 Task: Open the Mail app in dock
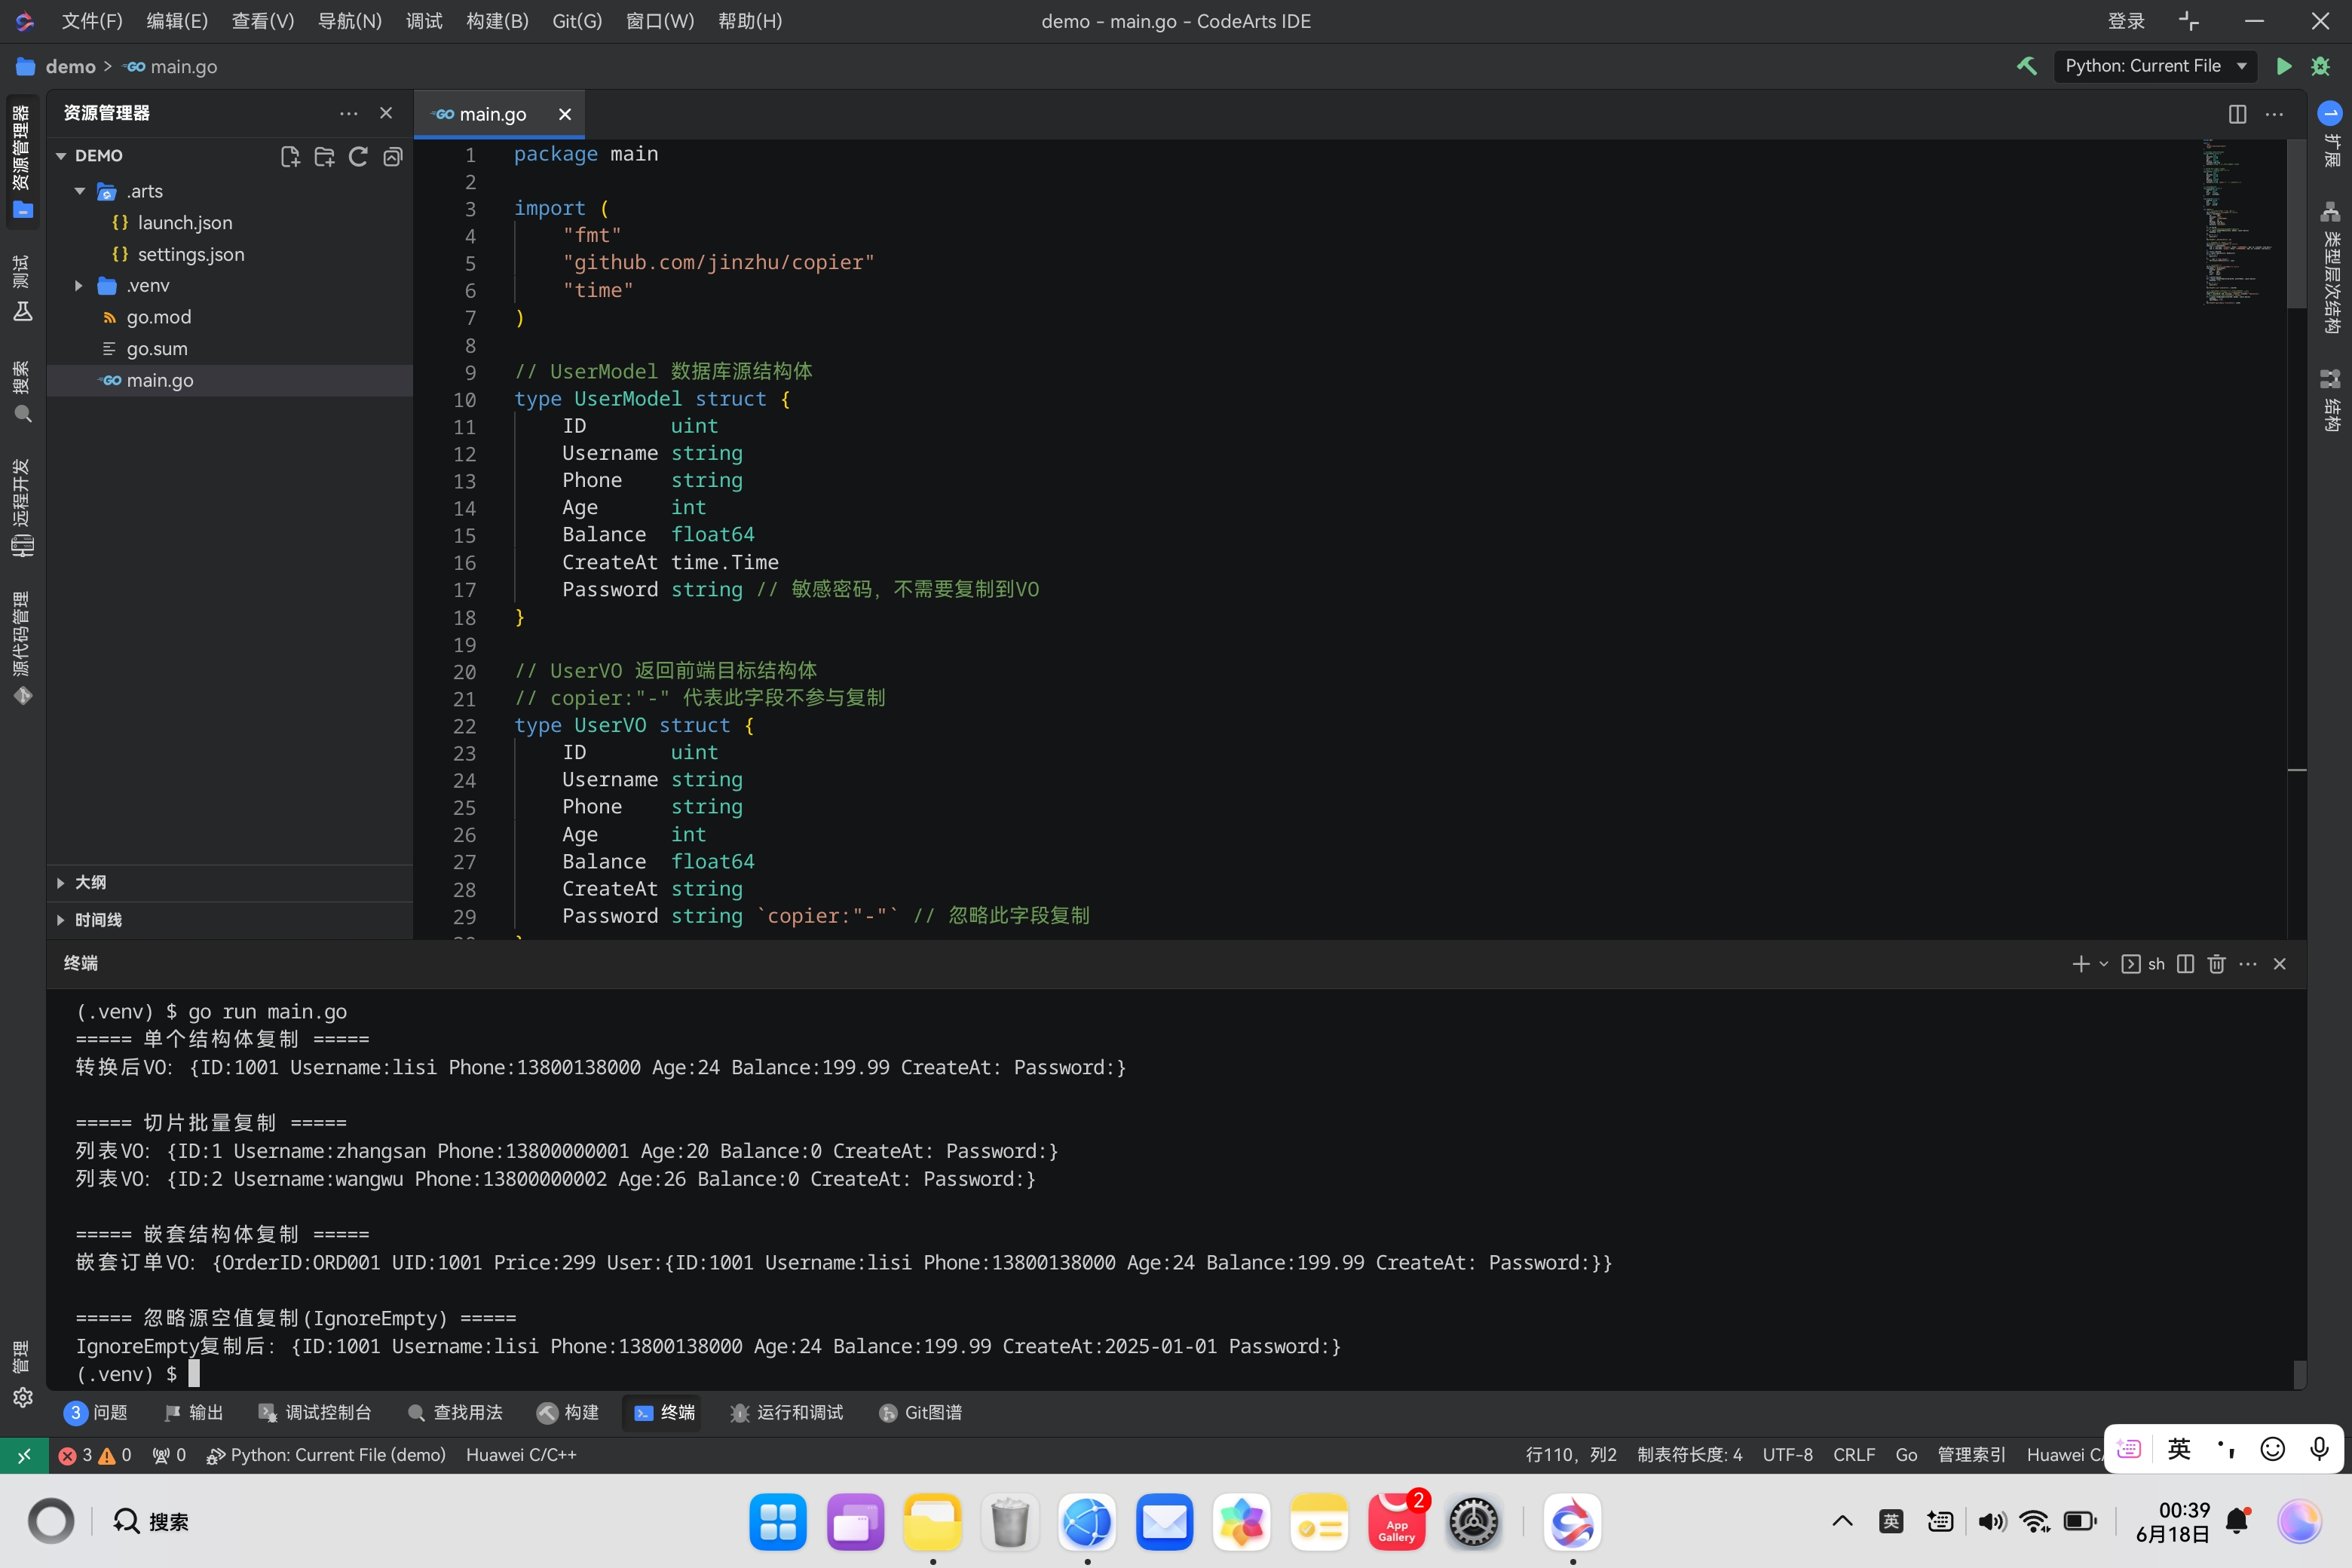pyautogui.click(x=1164, y=1522)
